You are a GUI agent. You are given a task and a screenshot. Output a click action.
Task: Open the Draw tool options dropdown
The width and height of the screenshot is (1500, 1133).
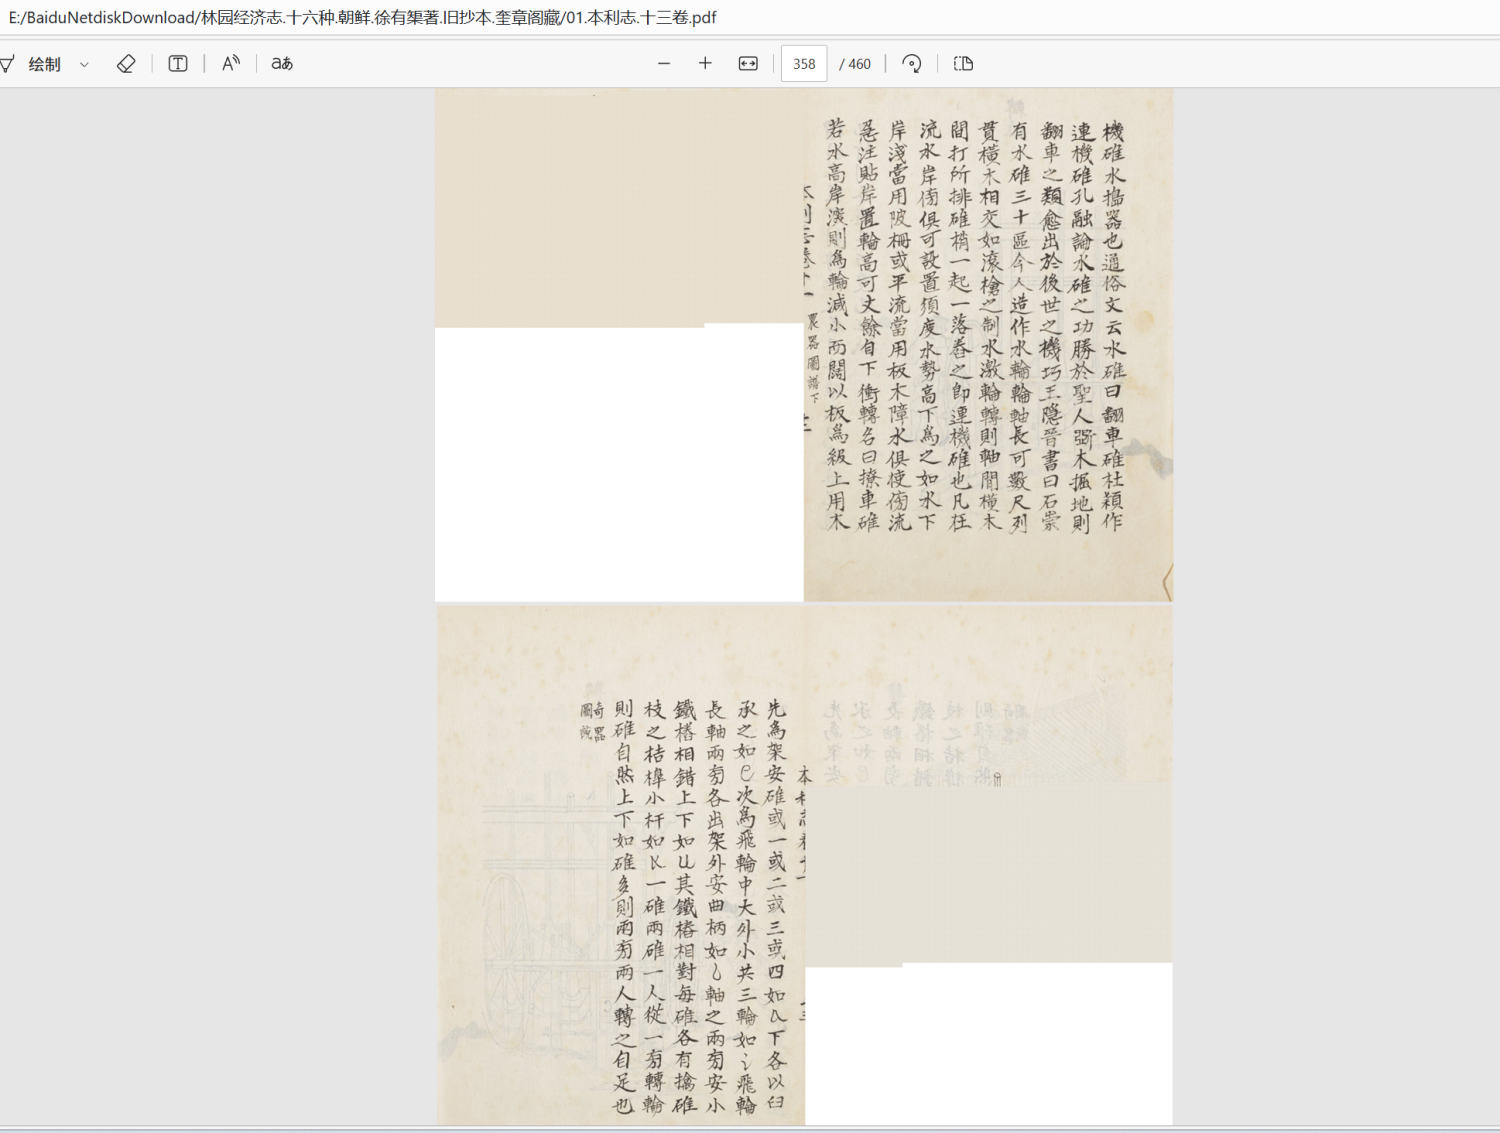click(x=84, y=63)
